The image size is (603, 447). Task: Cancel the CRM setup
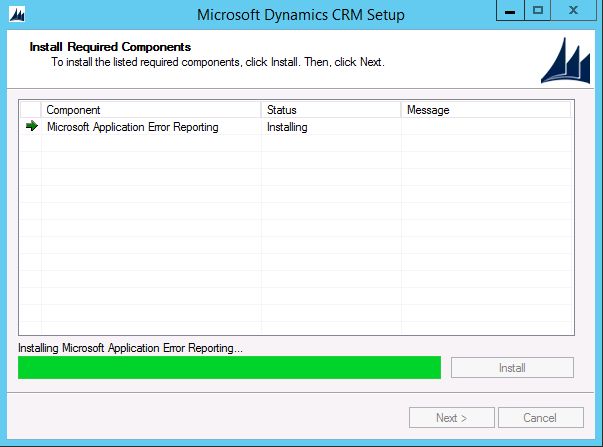pyautogui.click(x=541, y=418)
